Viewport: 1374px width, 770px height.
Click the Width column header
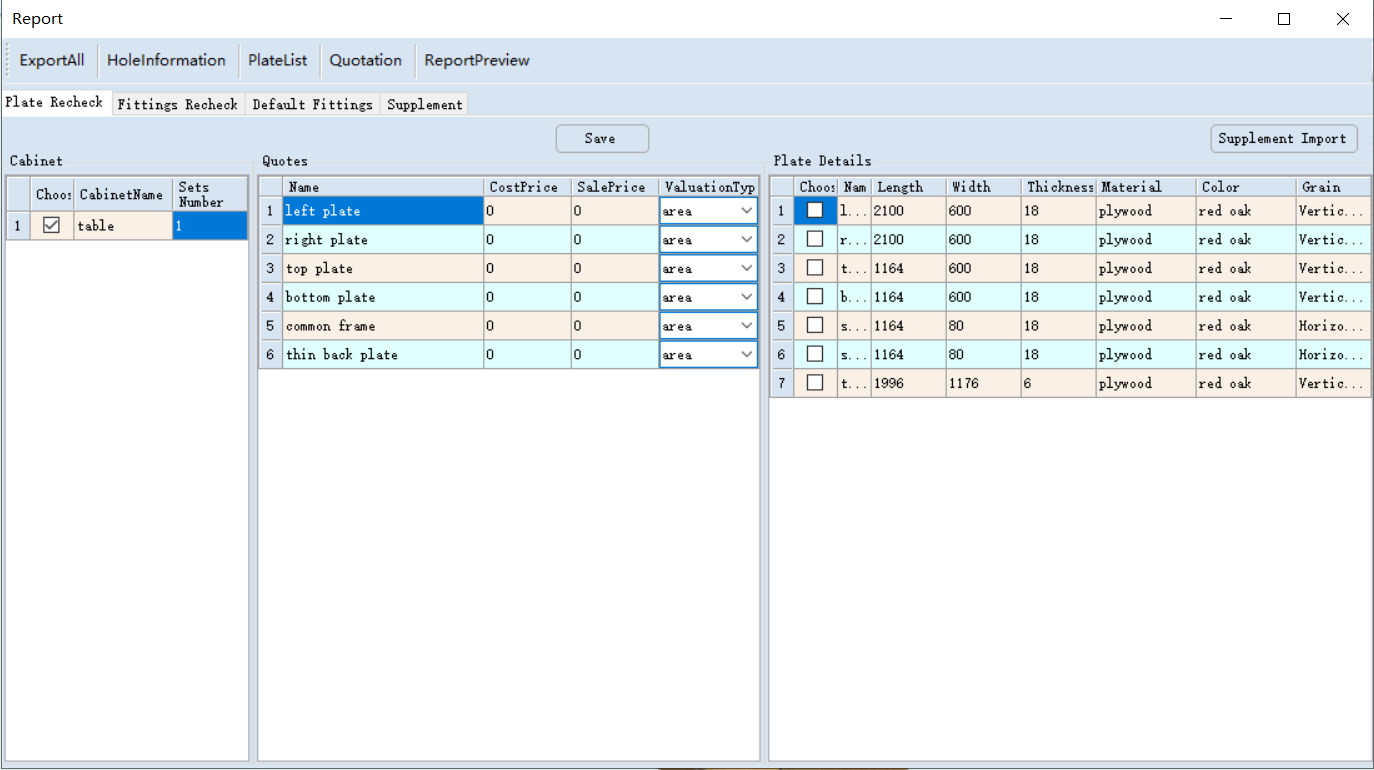[983, 187]
